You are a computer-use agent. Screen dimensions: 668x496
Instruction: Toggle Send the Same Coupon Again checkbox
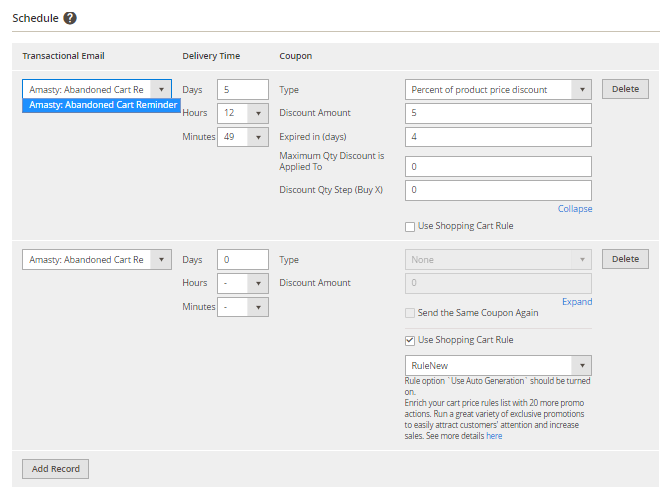410,313
